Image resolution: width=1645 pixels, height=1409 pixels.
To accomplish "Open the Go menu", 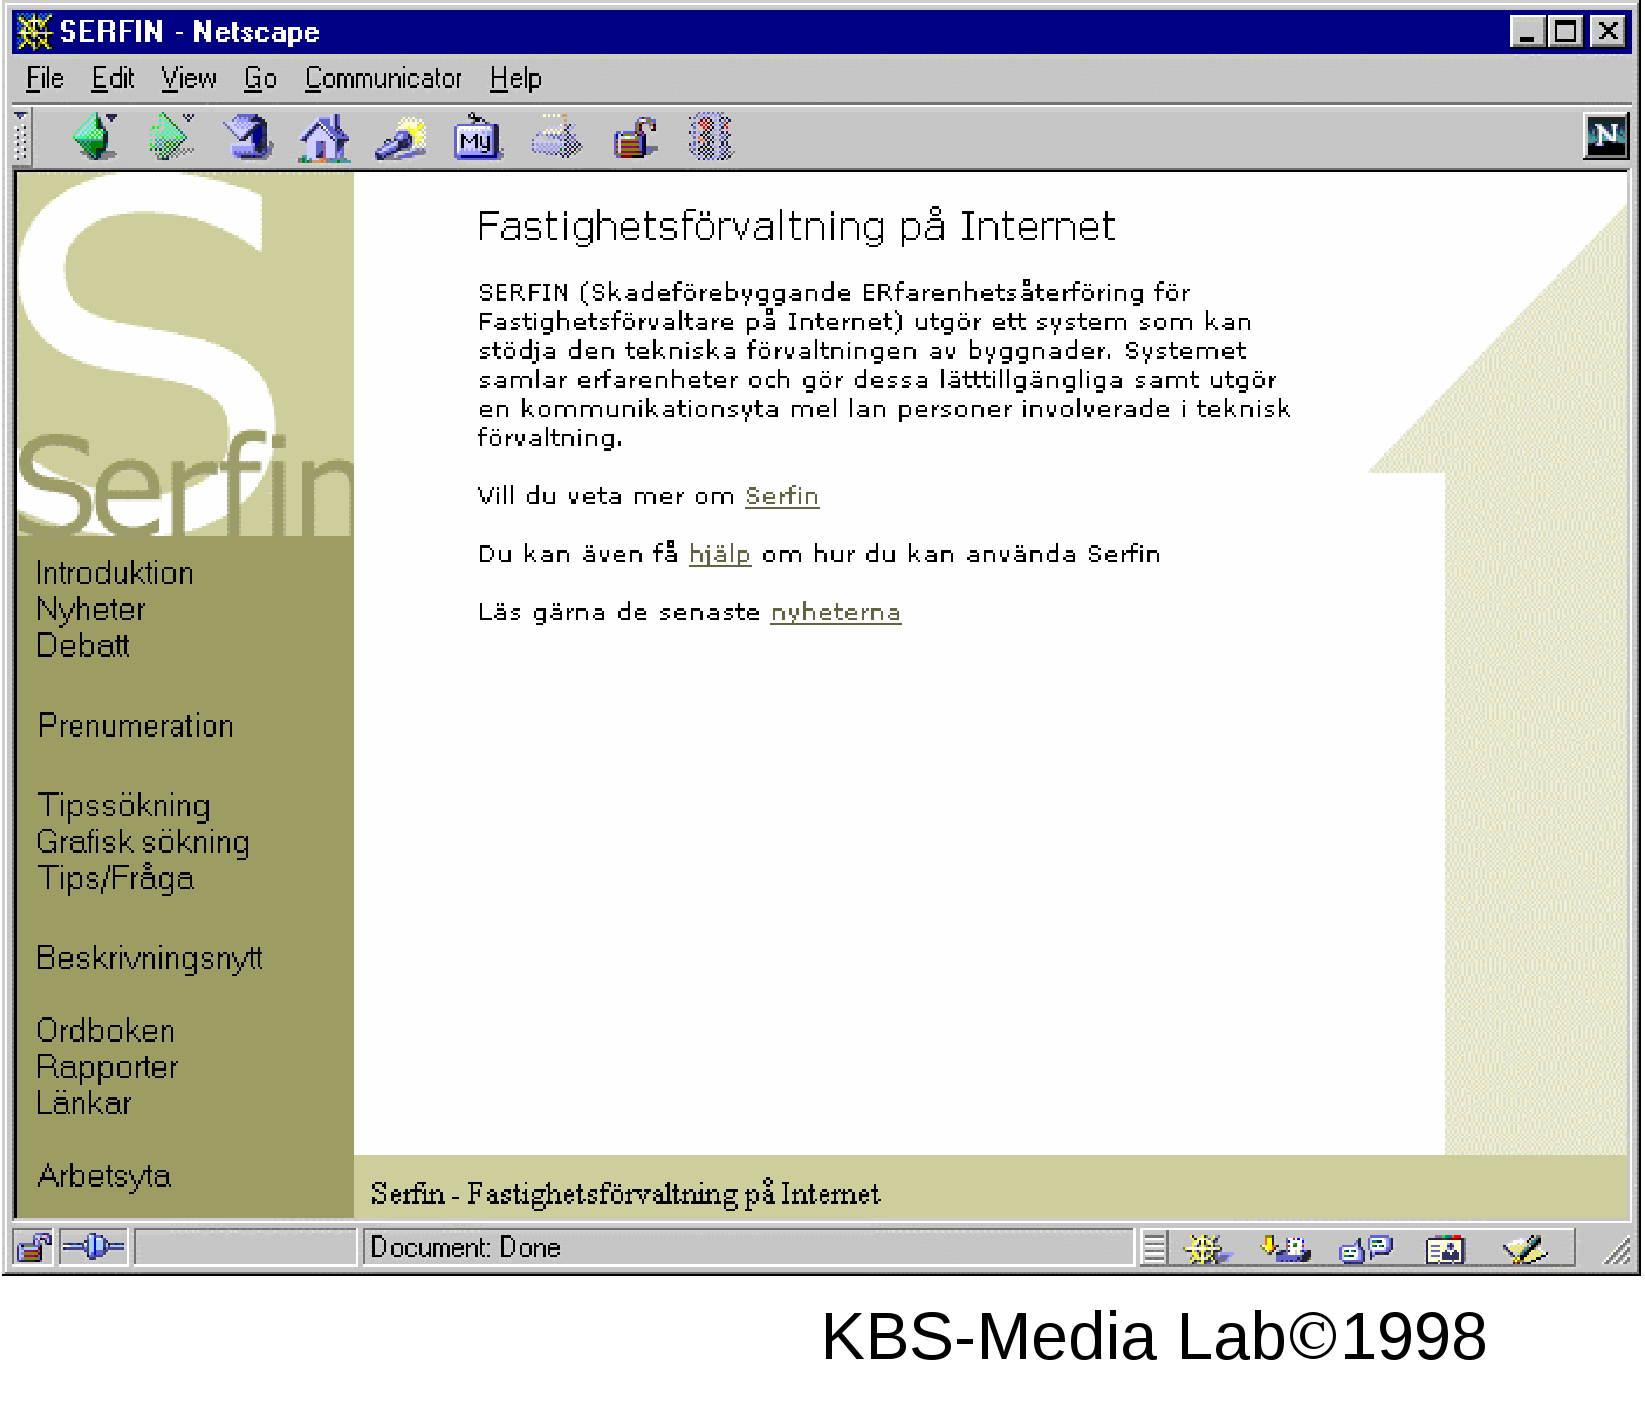I will (260, 78).
